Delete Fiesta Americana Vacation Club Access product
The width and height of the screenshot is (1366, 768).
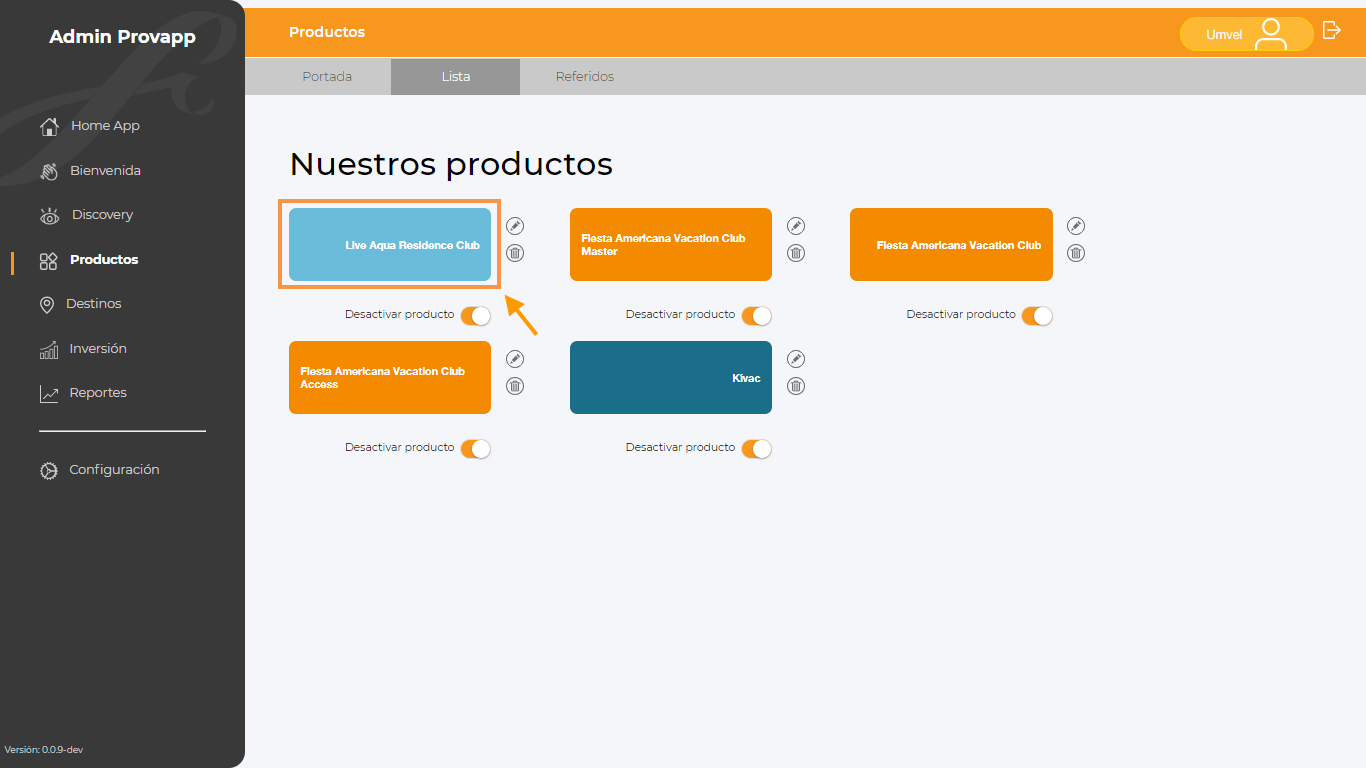pos(515,386)
